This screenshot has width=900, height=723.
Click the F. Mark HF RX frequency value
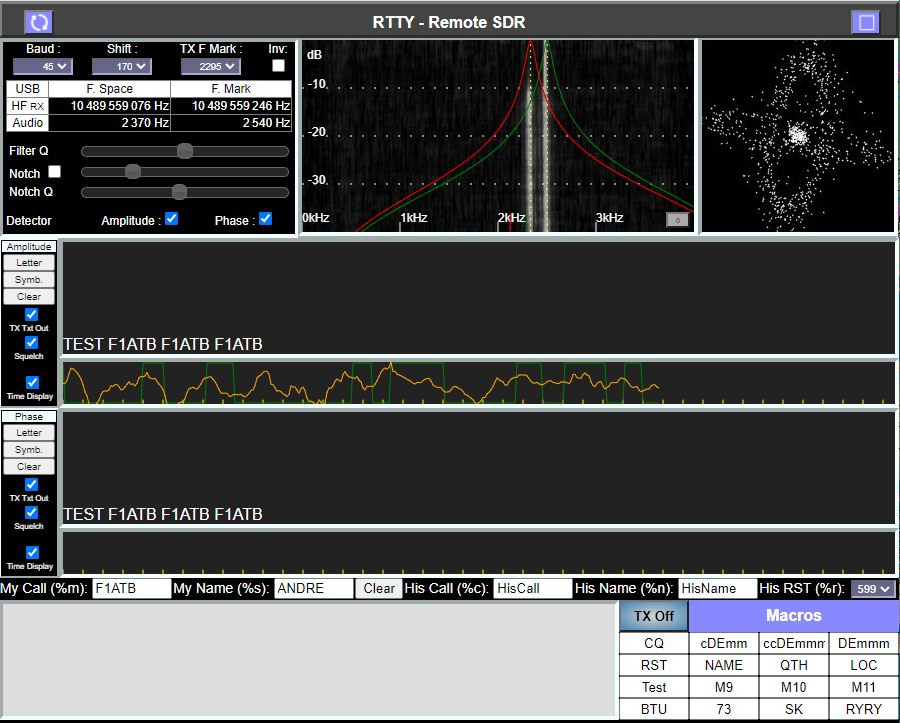pos(231,106)
